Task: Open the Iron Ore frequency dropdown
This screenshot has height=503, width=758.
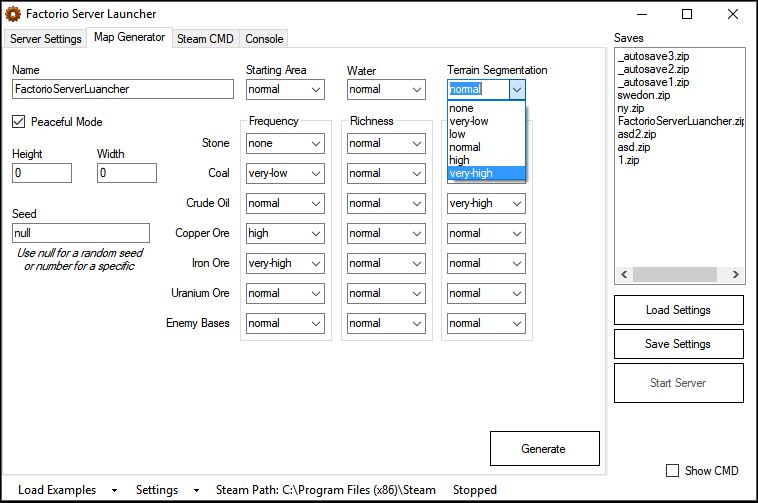Action: coord(285,263)
